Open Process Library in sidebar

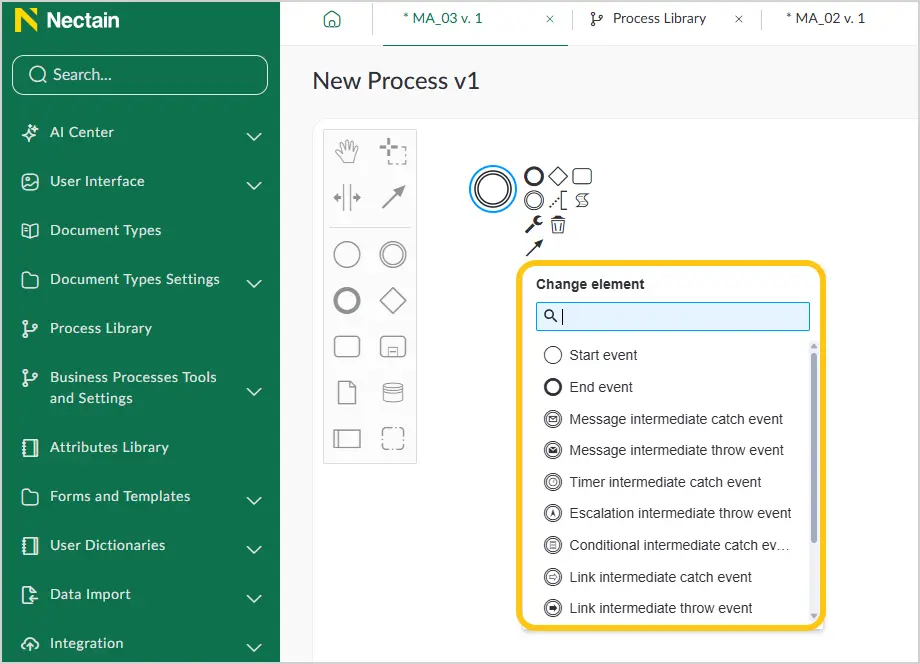(x=100, y=328)
